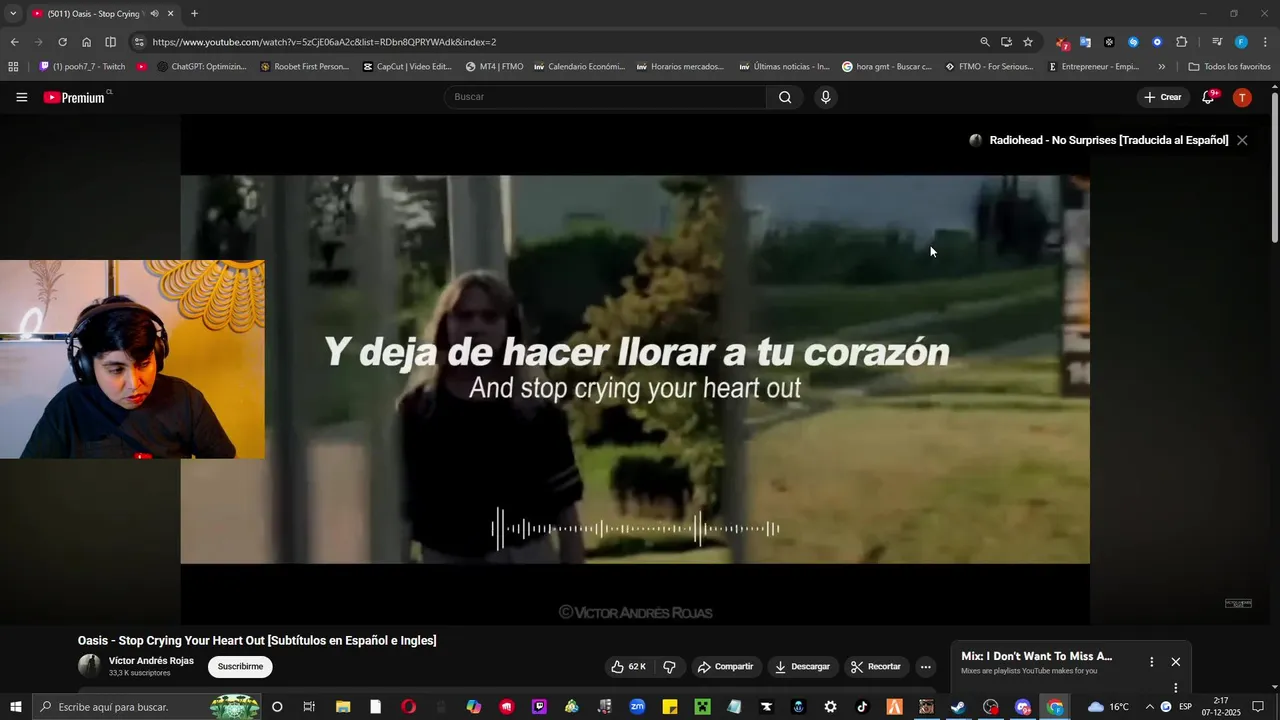Open Victor Andrés Rojas channel name link

click(151, 661)
